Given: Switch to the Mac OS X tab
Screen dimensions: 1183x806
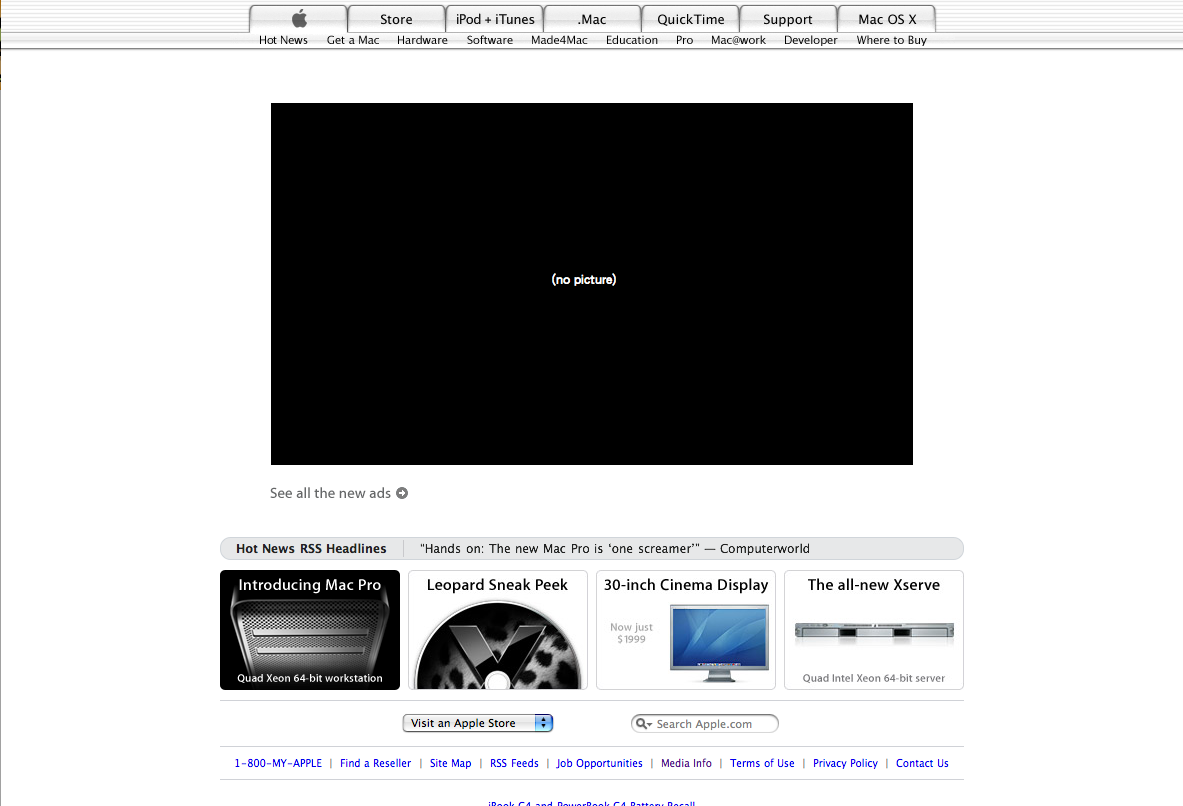Looking at the screenshot, I should click(887, 19).
